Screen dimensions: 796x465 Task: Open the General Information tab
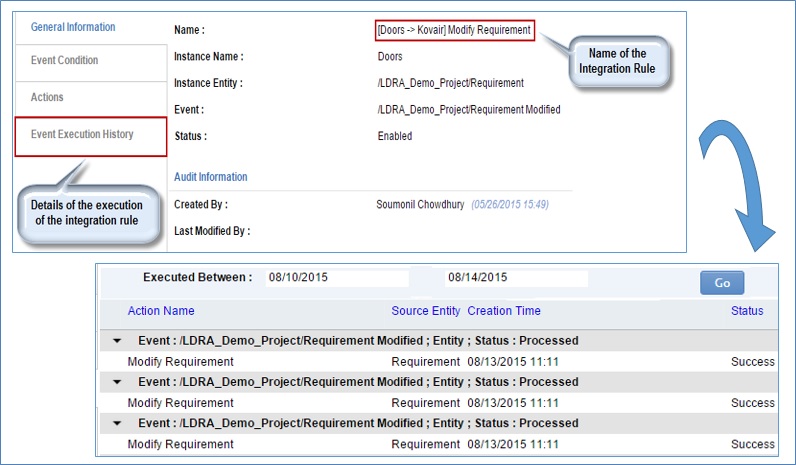coord(73,27)
